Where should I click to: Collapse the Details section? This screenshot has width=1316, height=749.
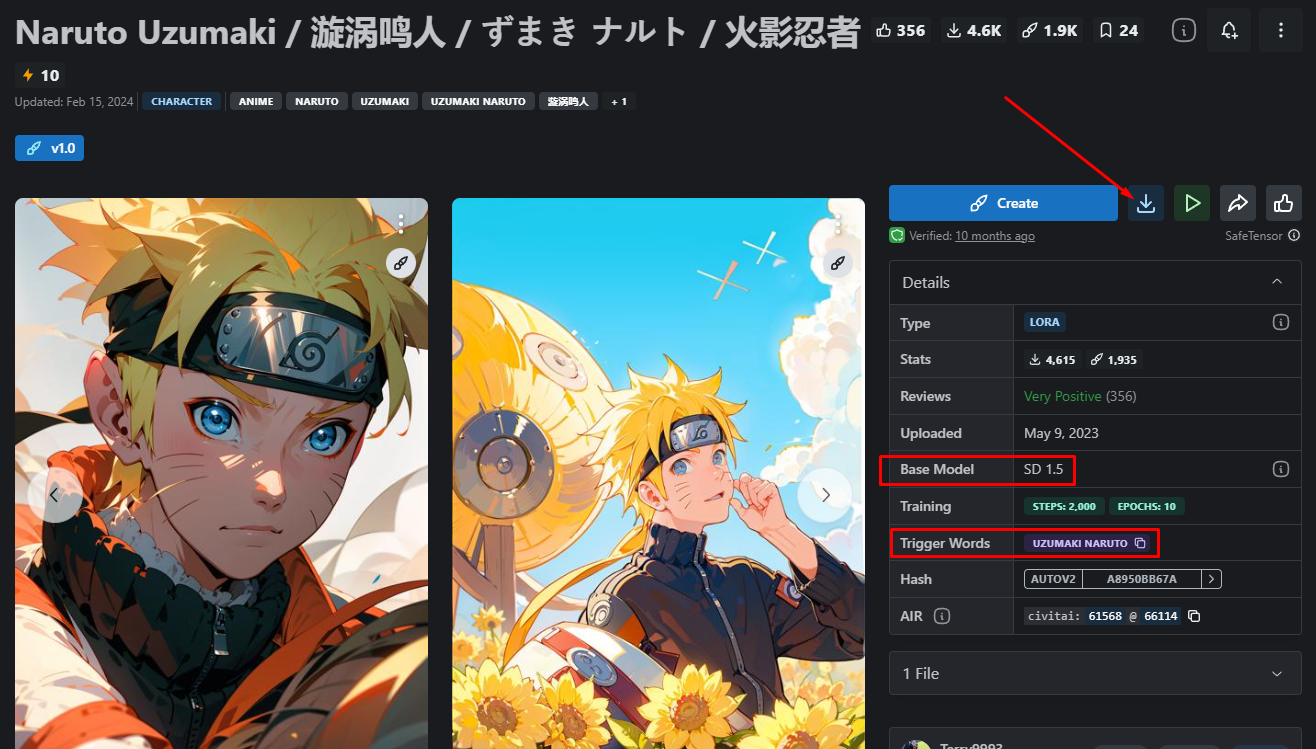(x=1277, y=282)
